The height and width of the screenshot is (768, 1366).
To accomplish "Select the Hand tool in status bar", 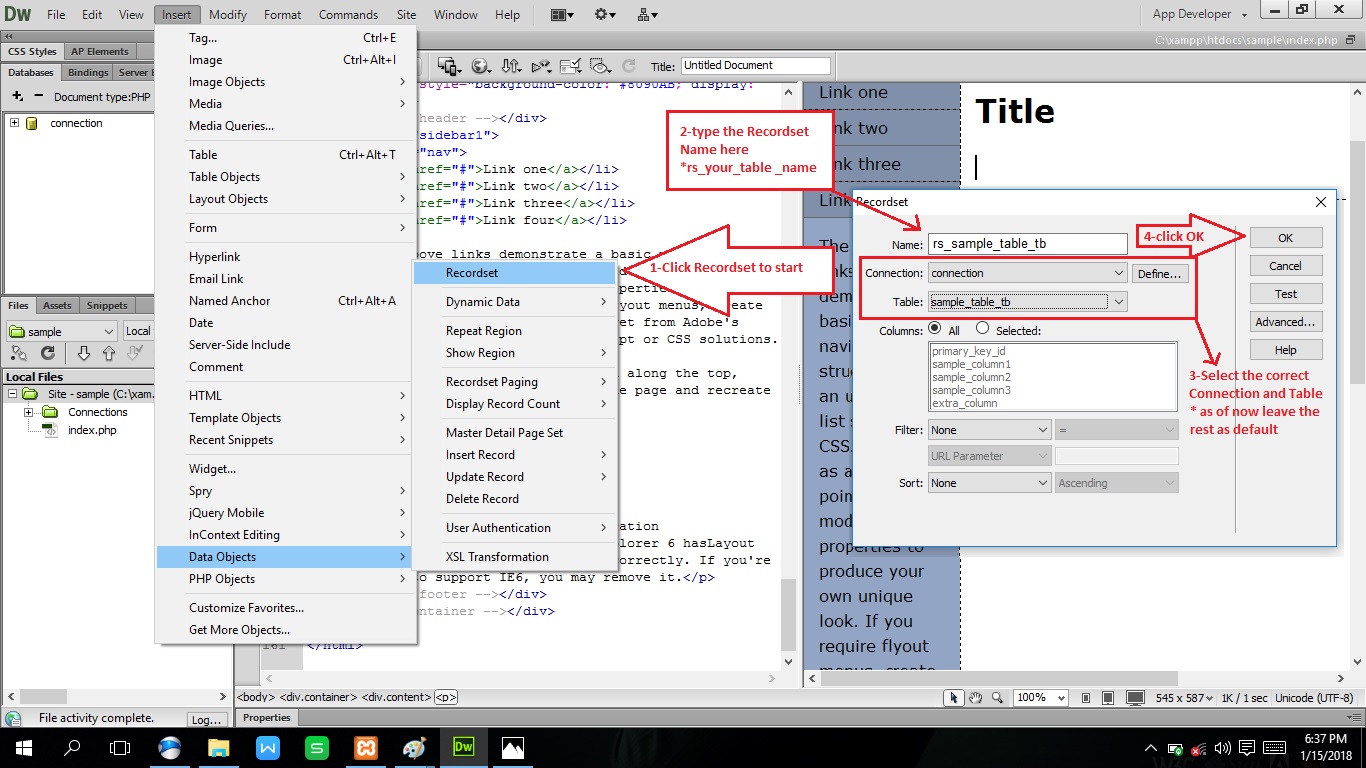I will (975, 698).
